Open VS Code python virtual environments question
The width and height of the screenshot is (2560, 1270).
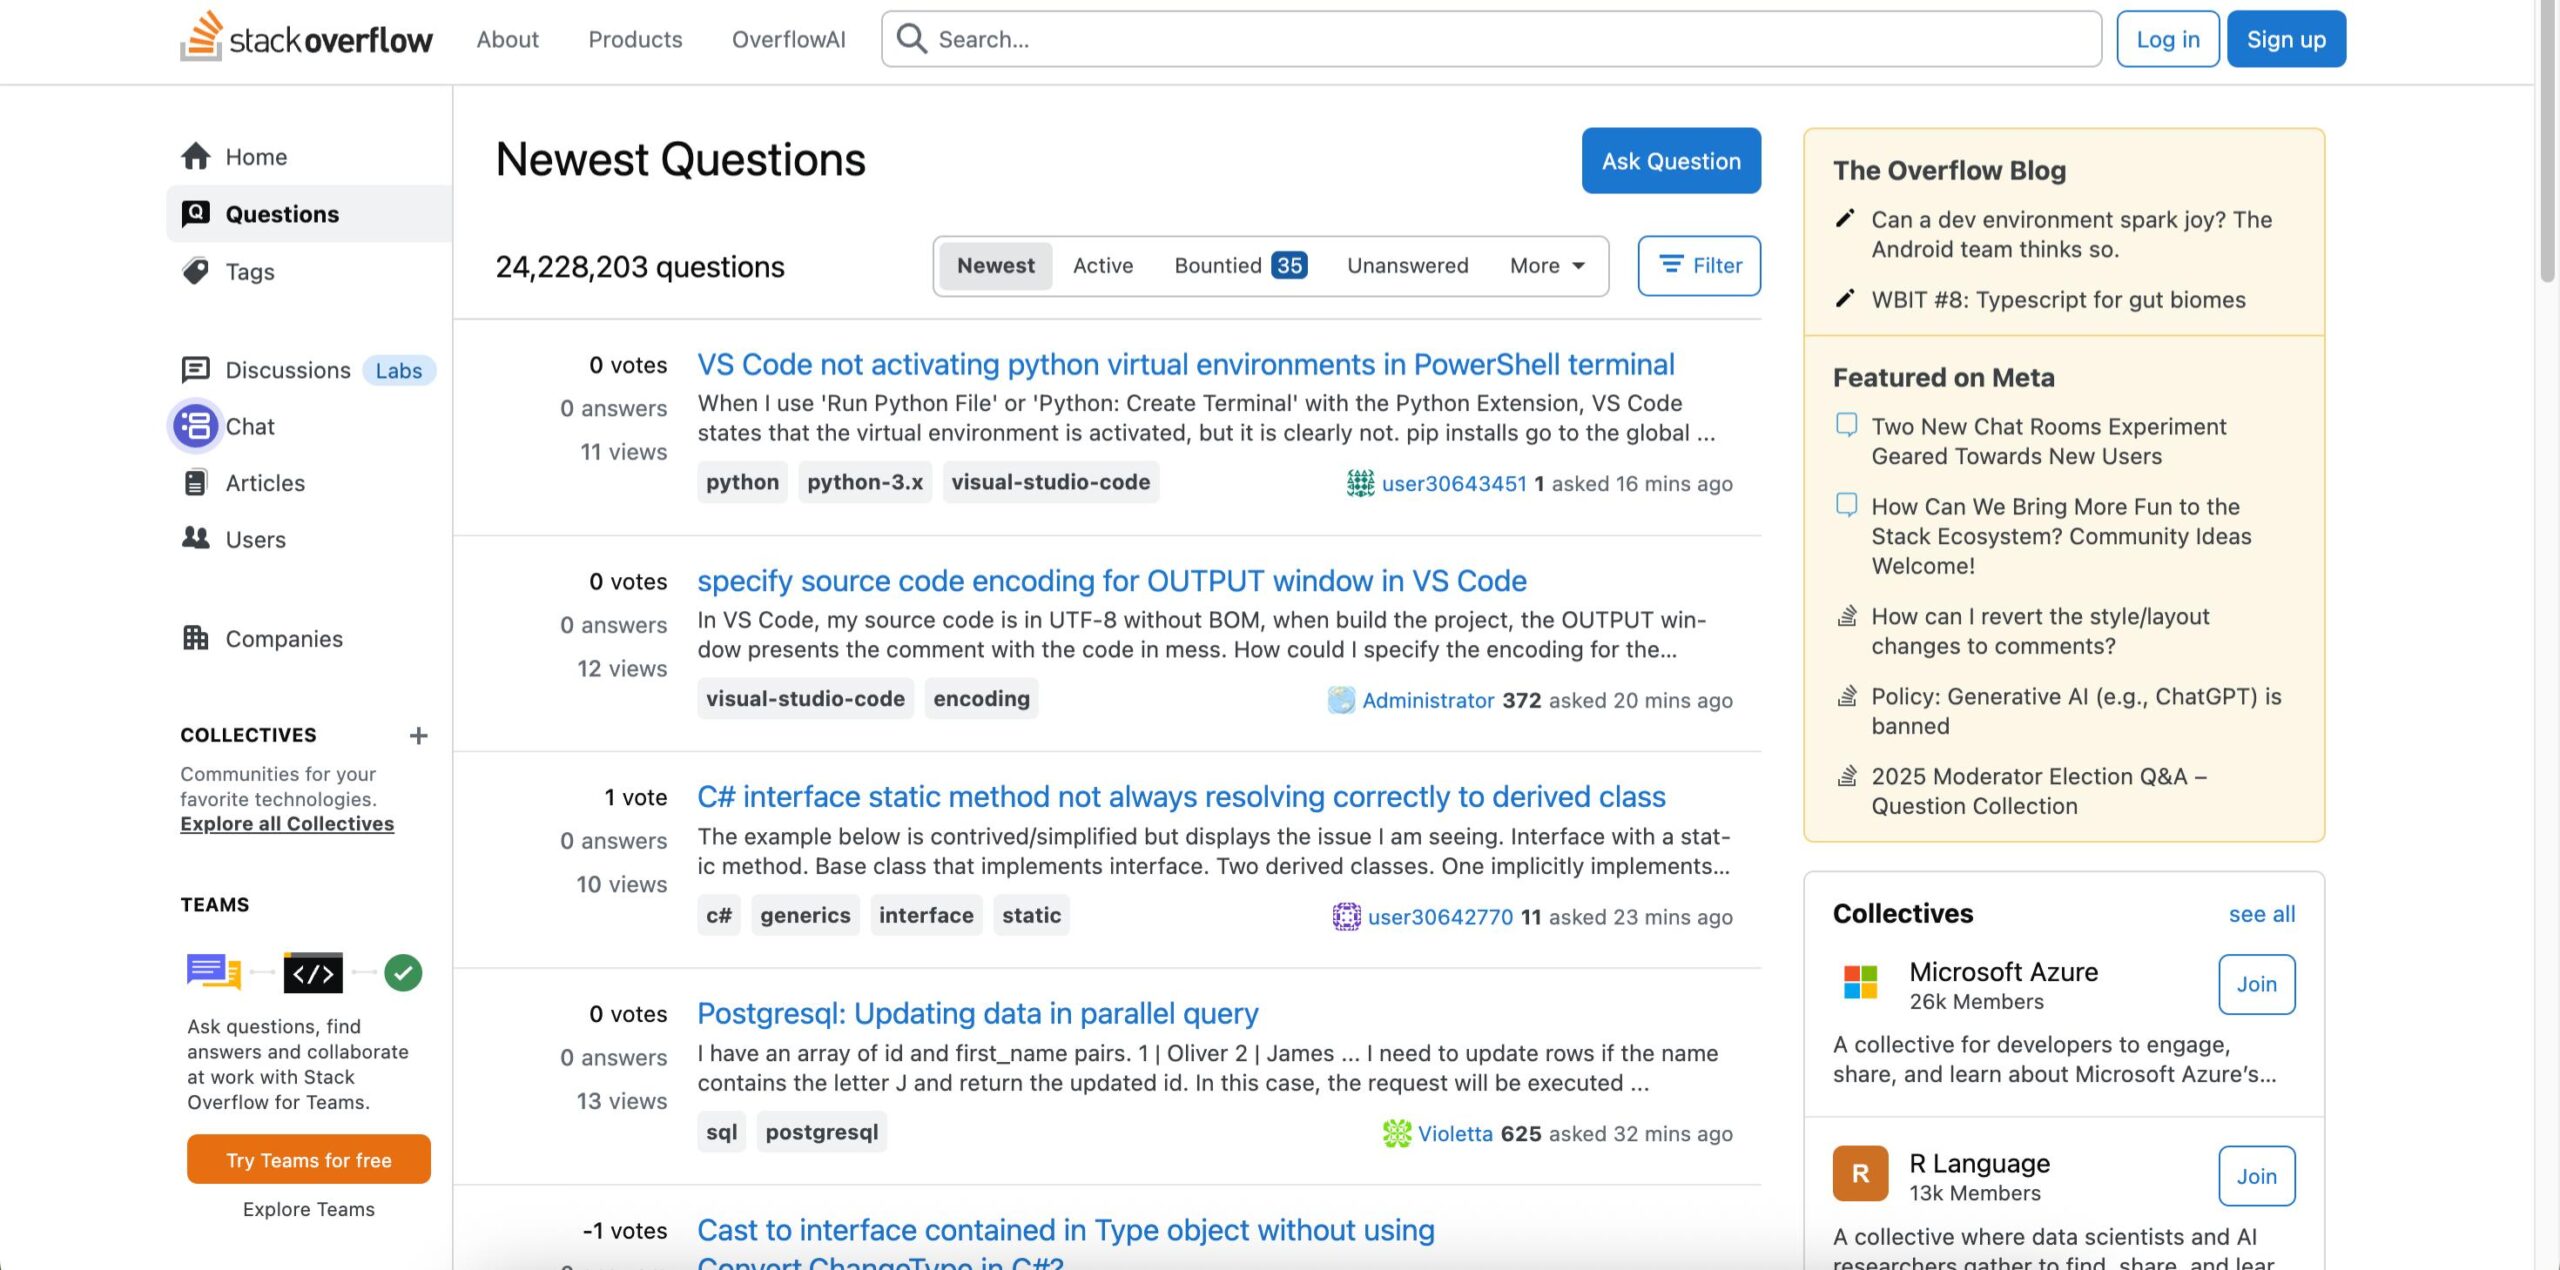coord(1185,364)
